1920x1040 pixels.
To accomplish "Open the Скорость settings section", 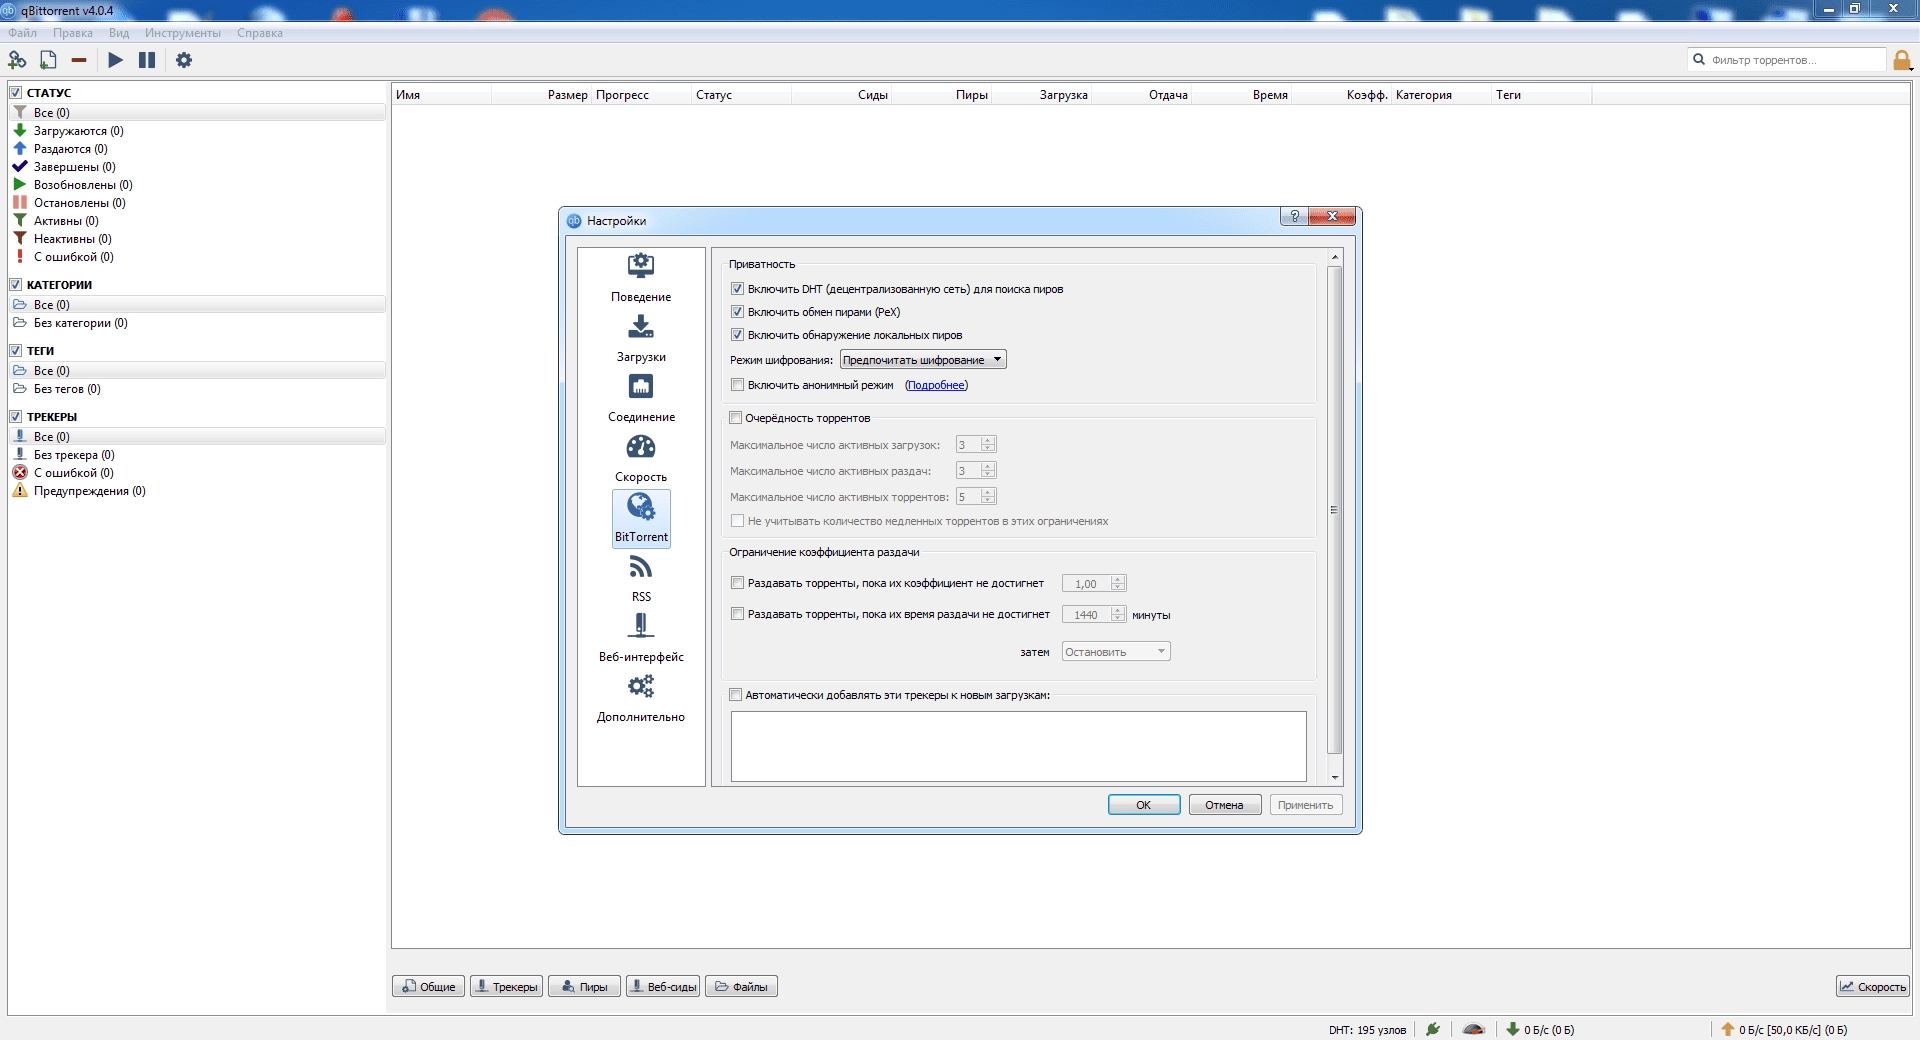I will tap(641, 458).
